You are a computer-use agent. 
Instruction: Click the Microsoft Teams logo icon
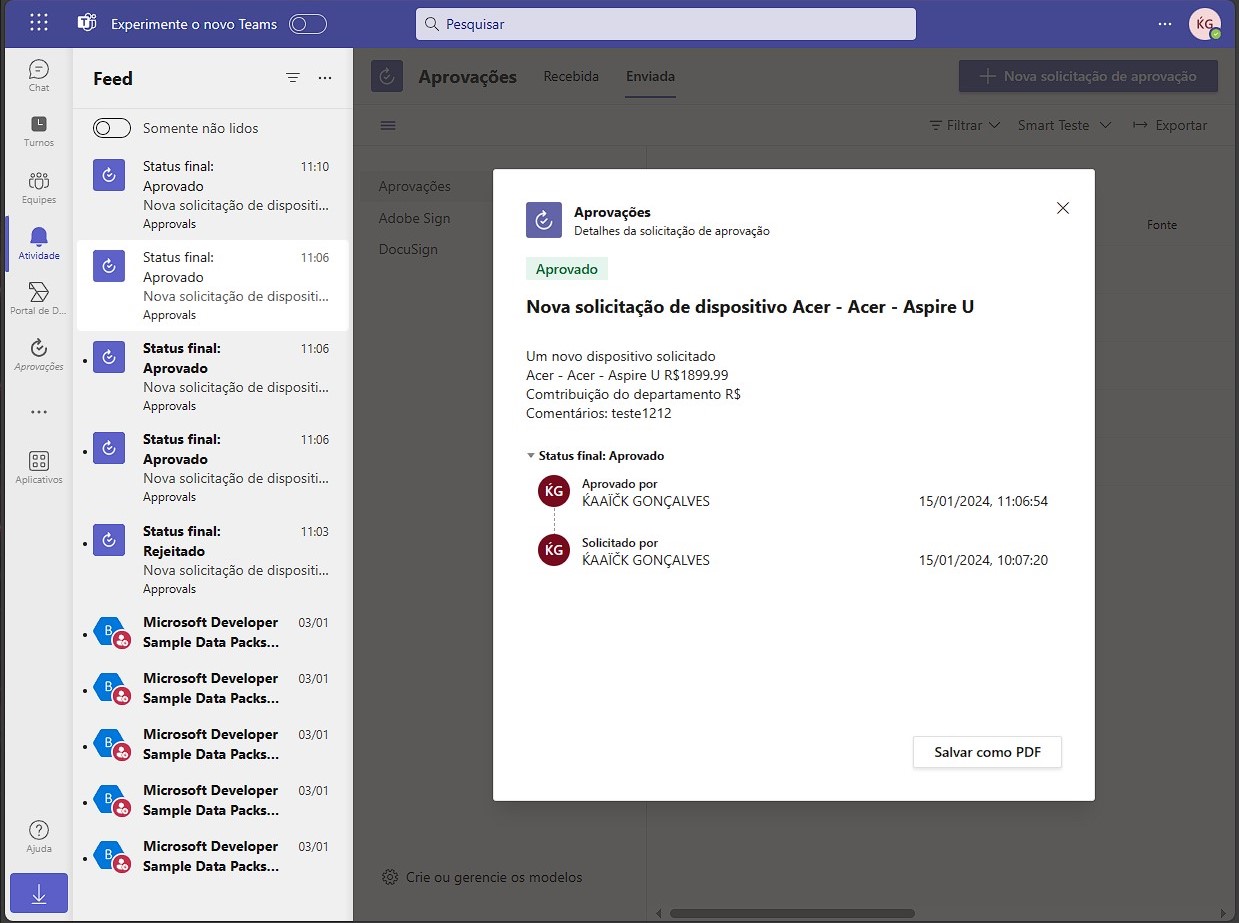point(87,24)
